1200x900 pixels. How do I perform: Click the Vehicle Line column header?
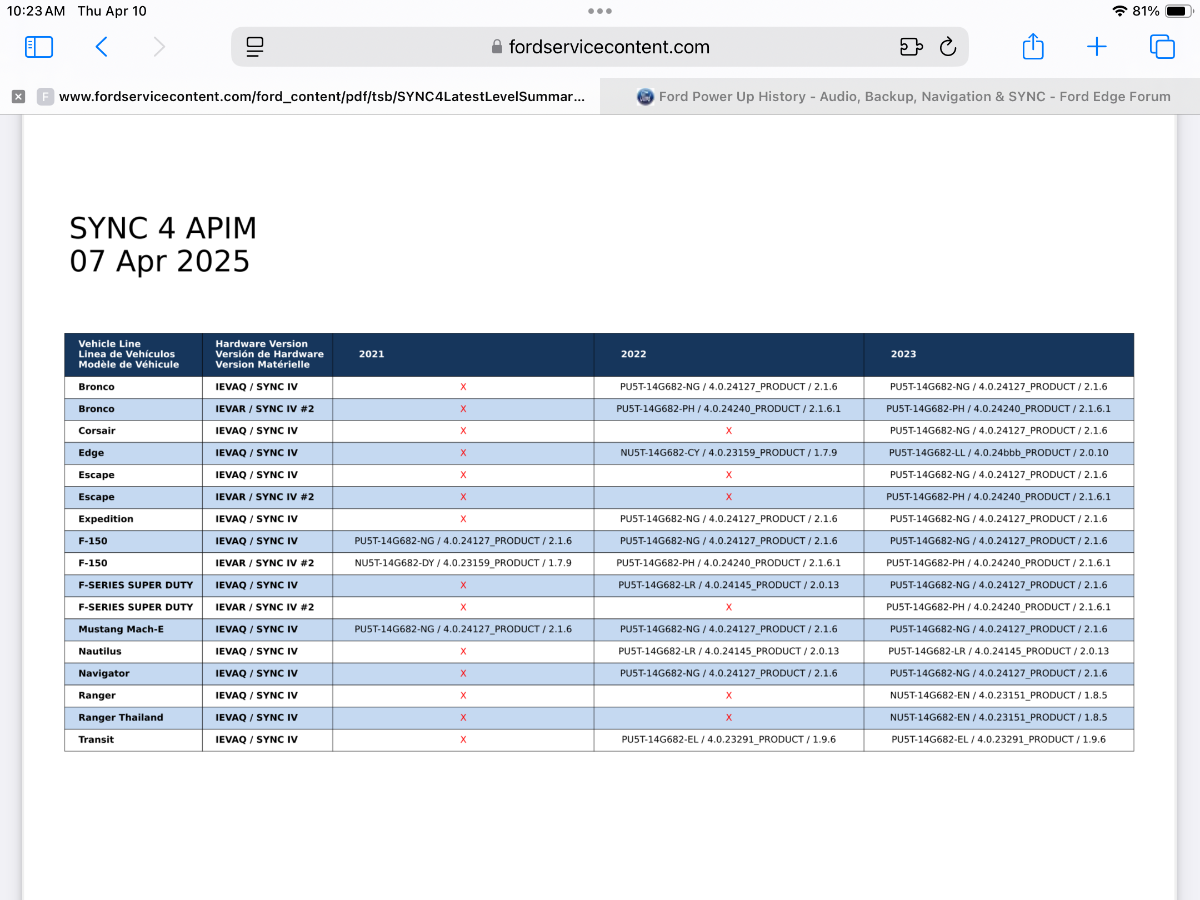tap(133, 354)
